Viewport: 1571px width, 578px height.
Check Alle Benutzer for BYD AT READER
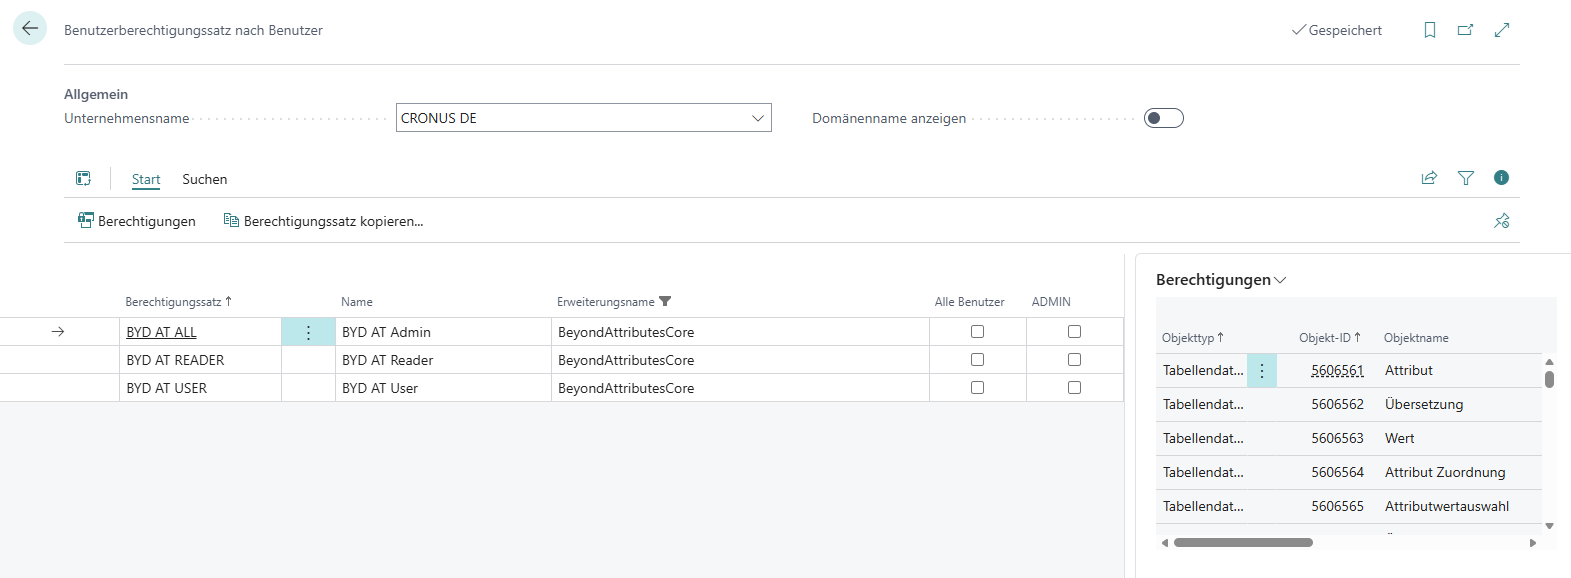tap(978, 360)
